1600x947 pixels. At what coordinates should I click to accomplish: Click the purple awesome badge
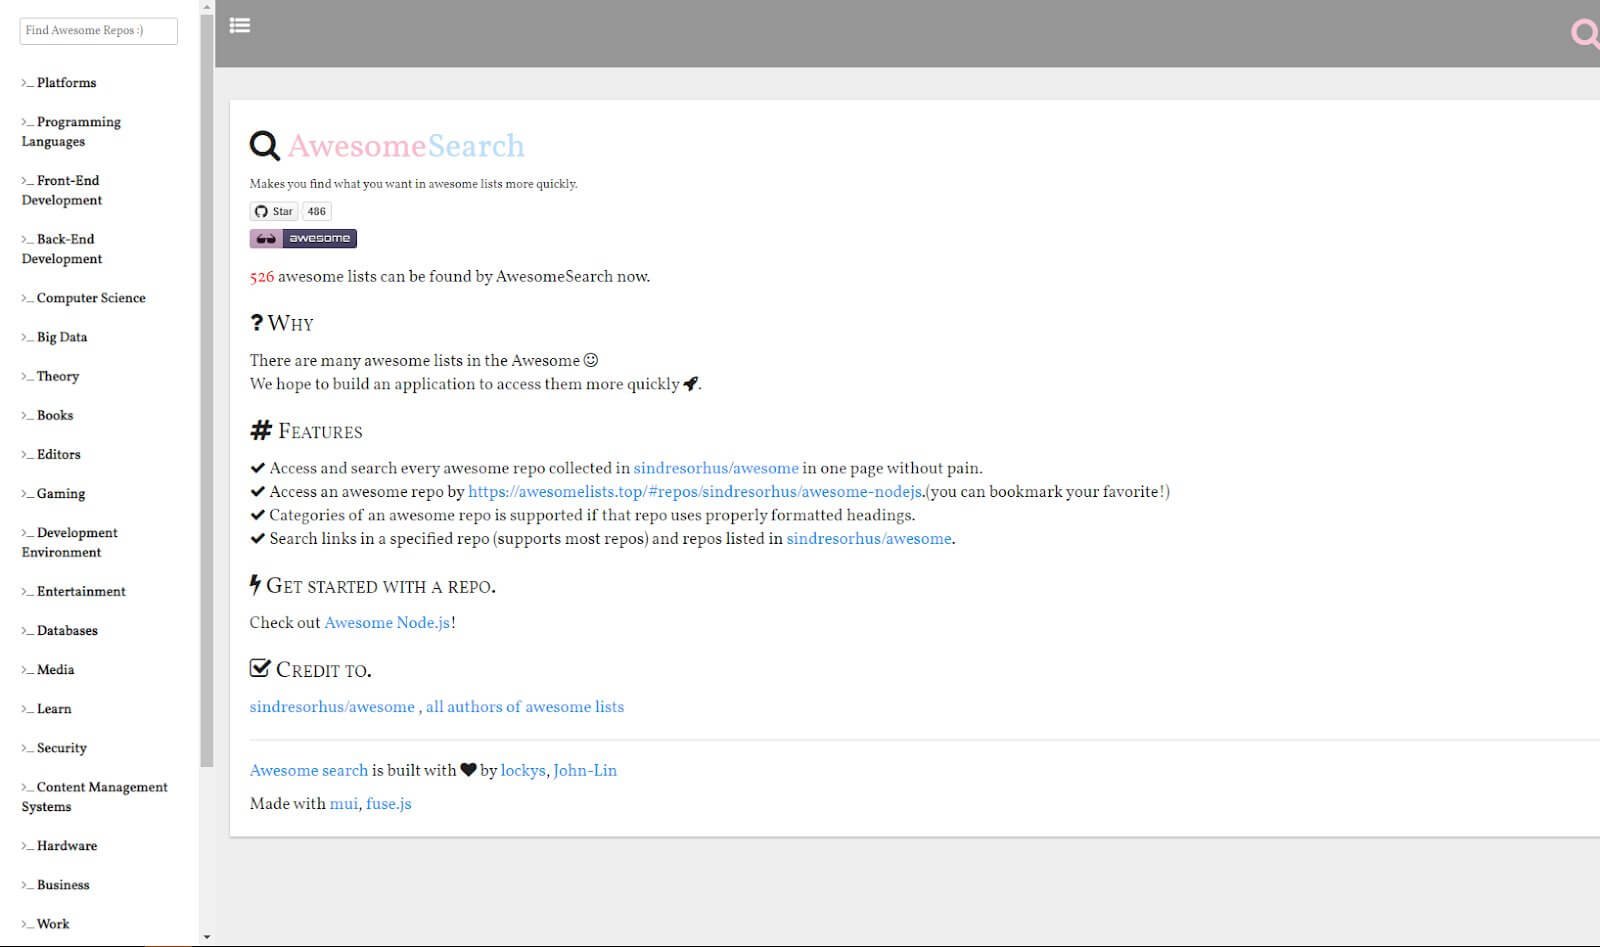[303, 238]
